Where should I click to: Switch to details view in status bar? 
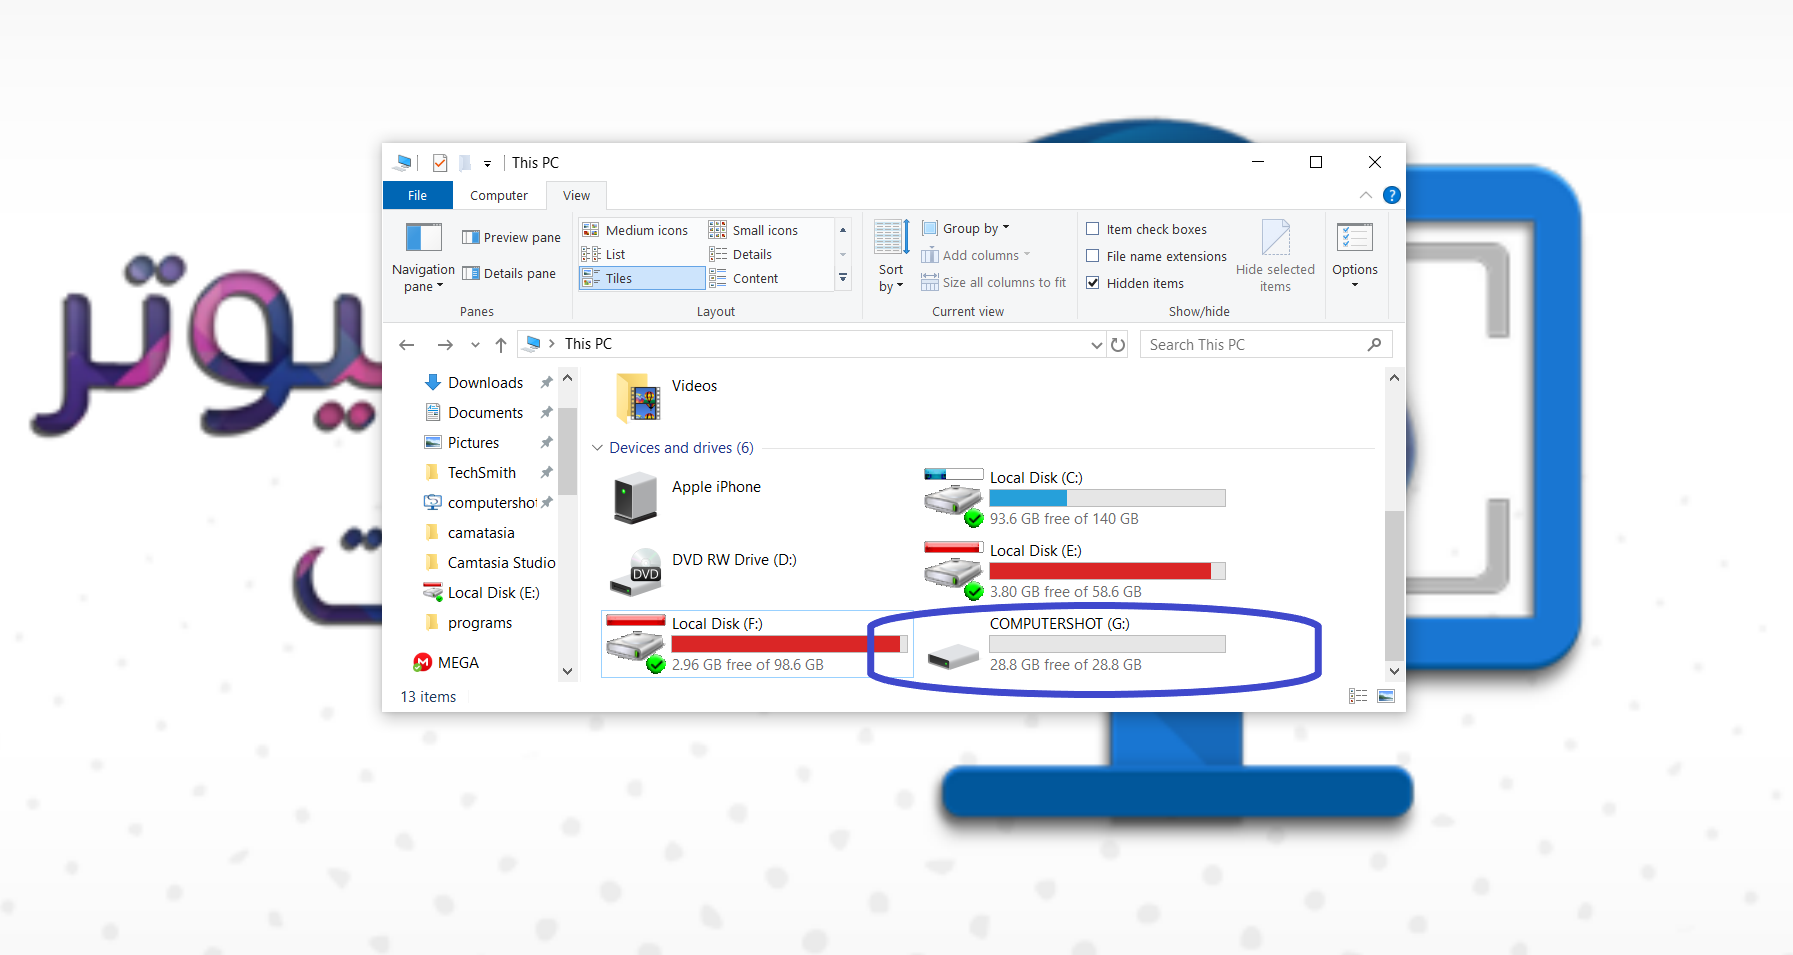1358,696
